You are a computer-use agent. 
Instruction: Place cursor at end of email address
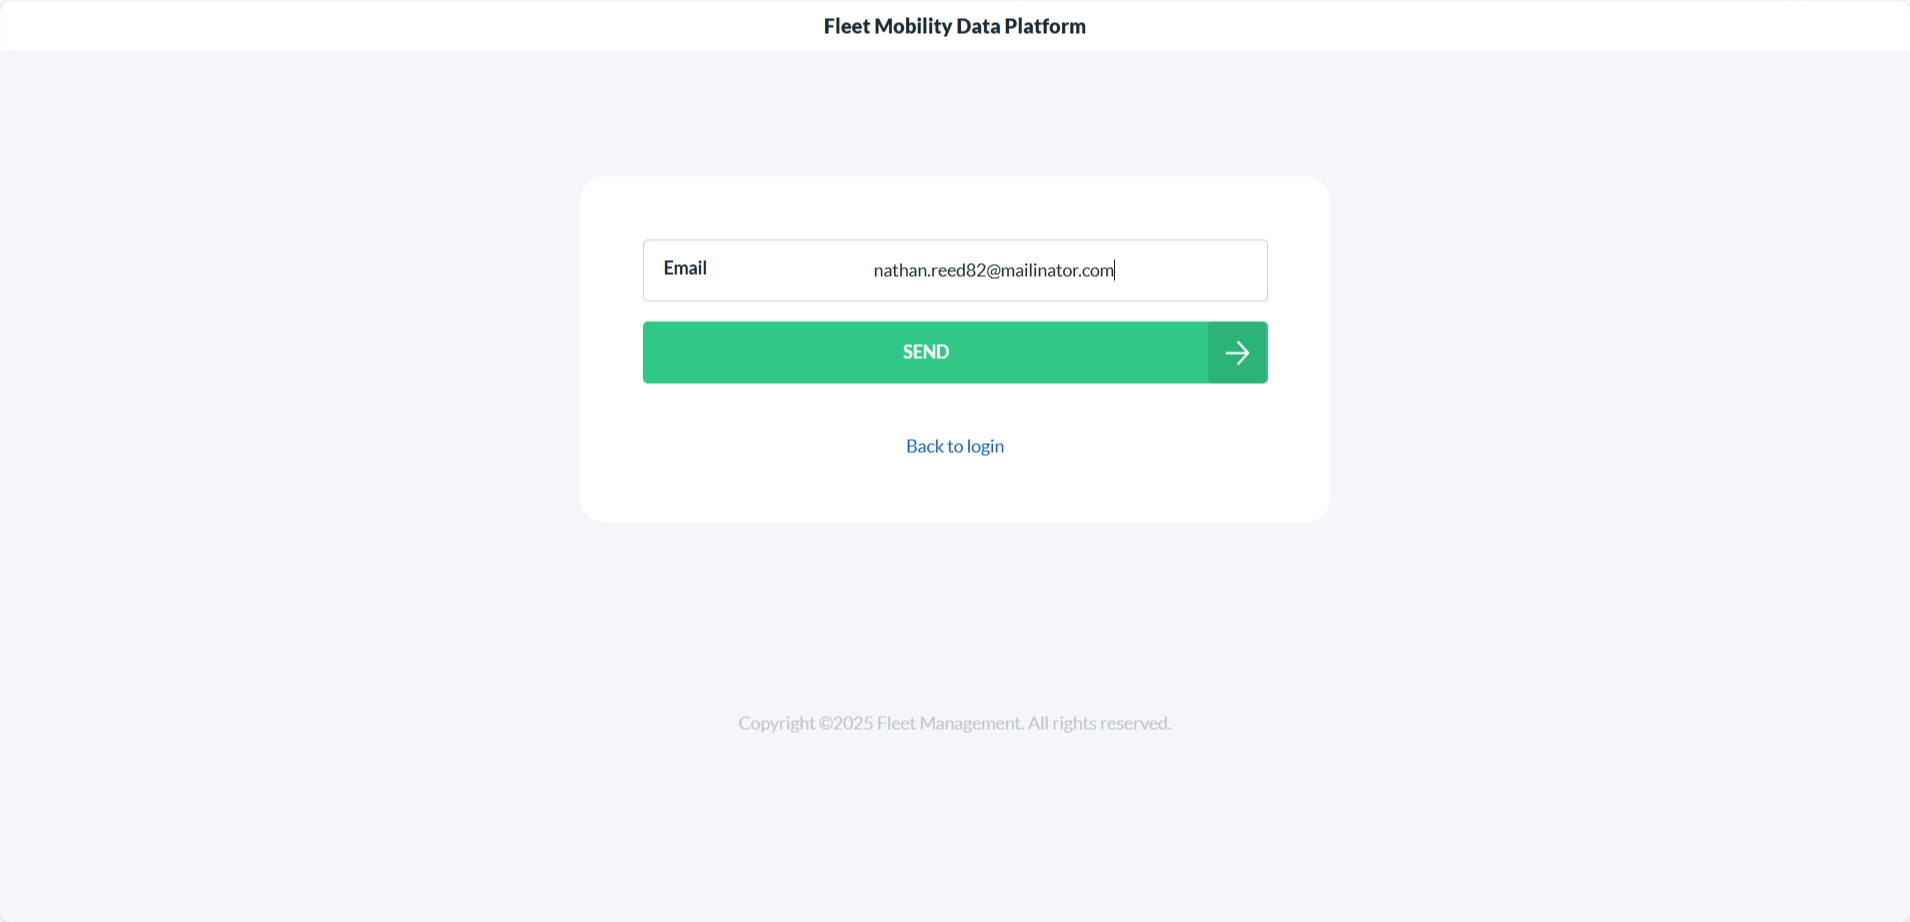point(1115,270)
